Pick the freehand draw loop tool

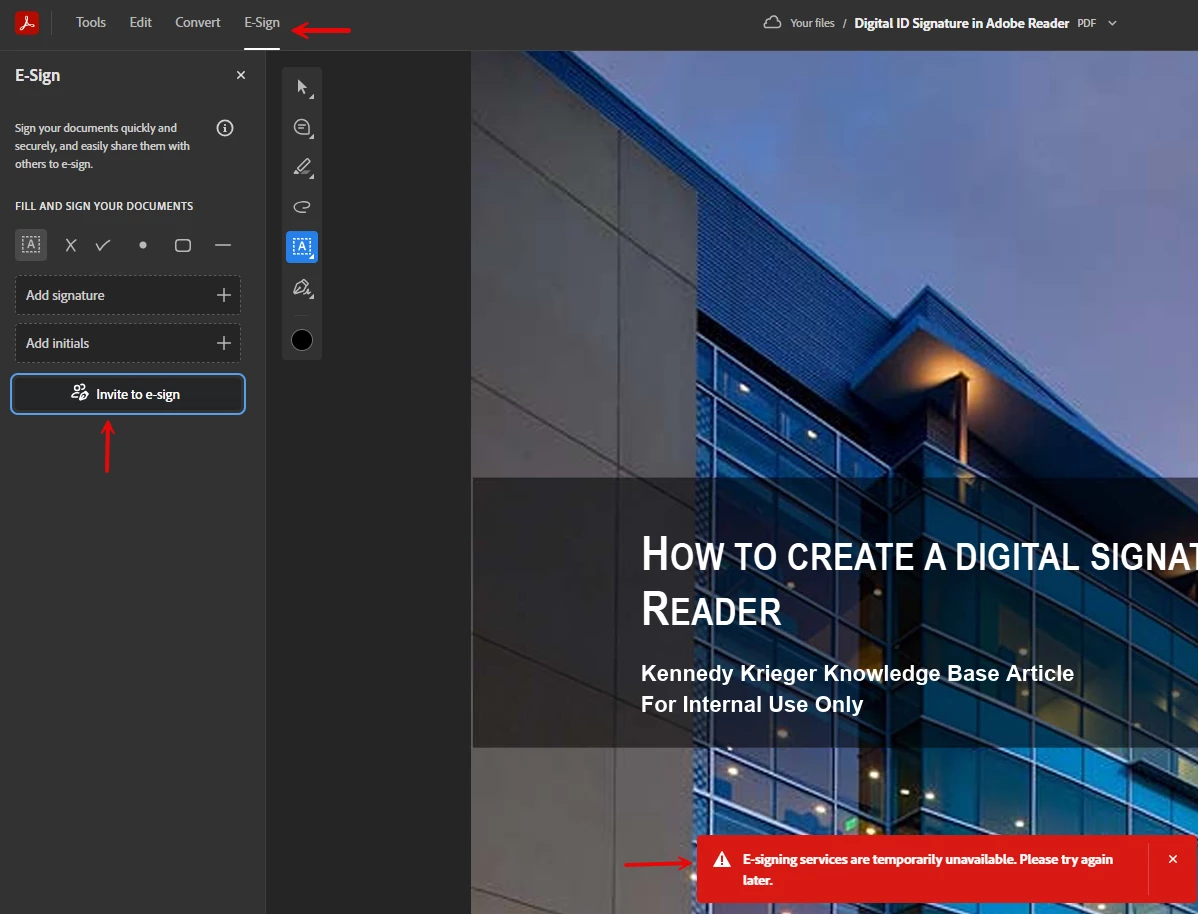[x=302, y=207]
